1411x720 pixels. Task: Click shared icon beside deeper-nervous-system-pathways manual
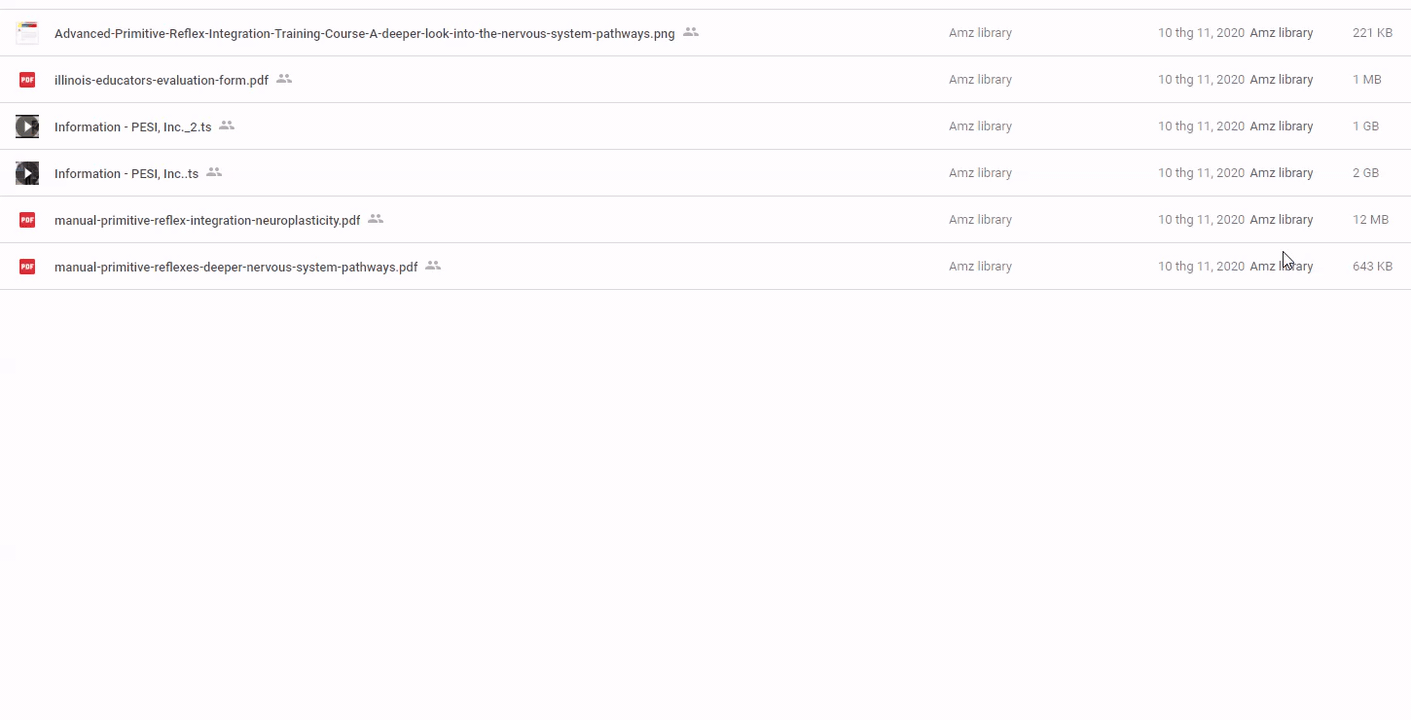433,266
